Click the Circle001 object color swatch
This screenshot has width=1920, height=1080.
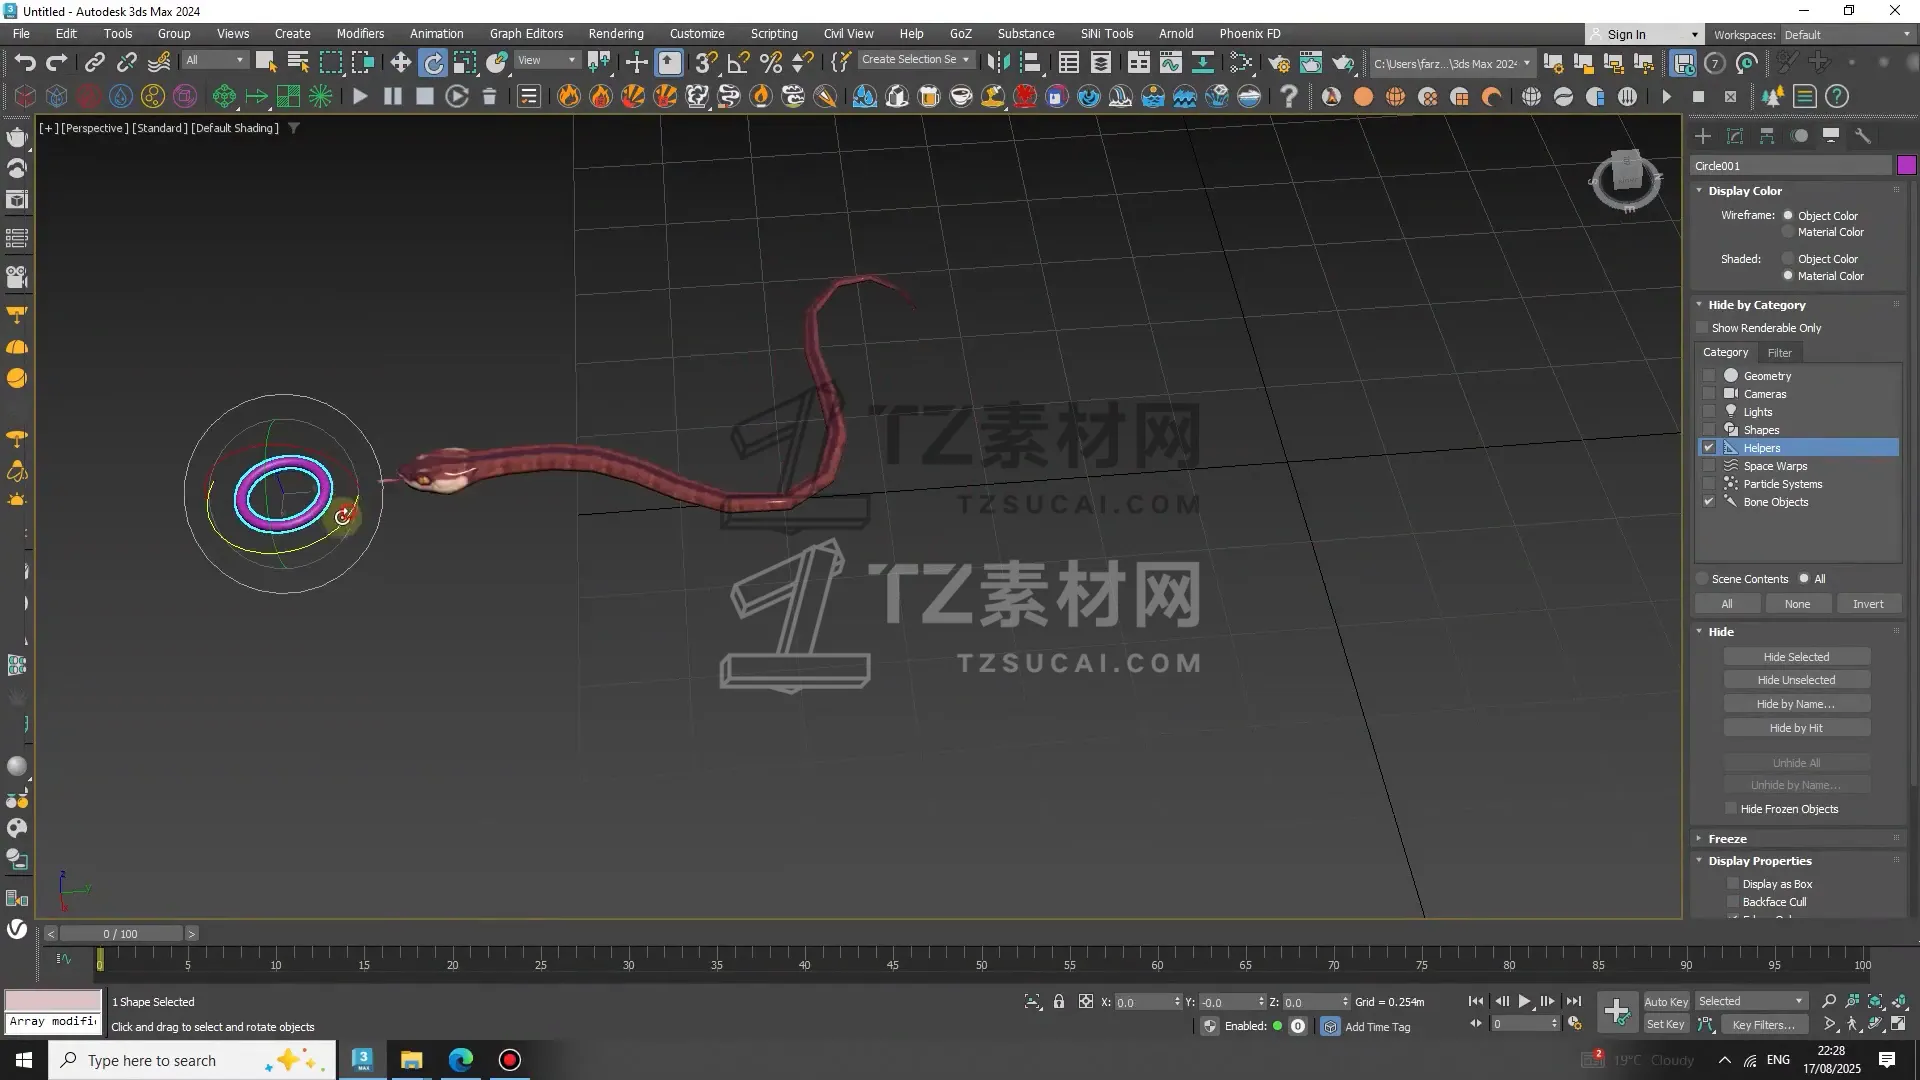1907,165
